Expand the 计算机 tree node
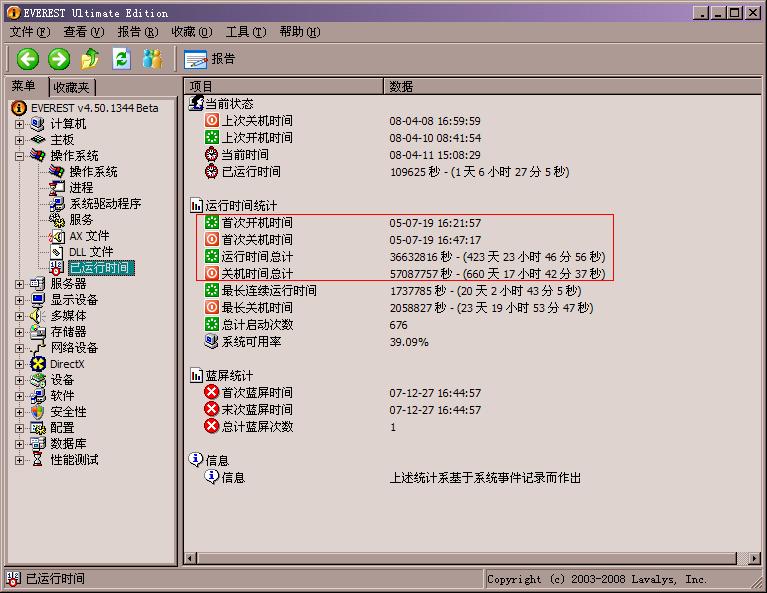The image size is (767, 593). click(19, 124)
